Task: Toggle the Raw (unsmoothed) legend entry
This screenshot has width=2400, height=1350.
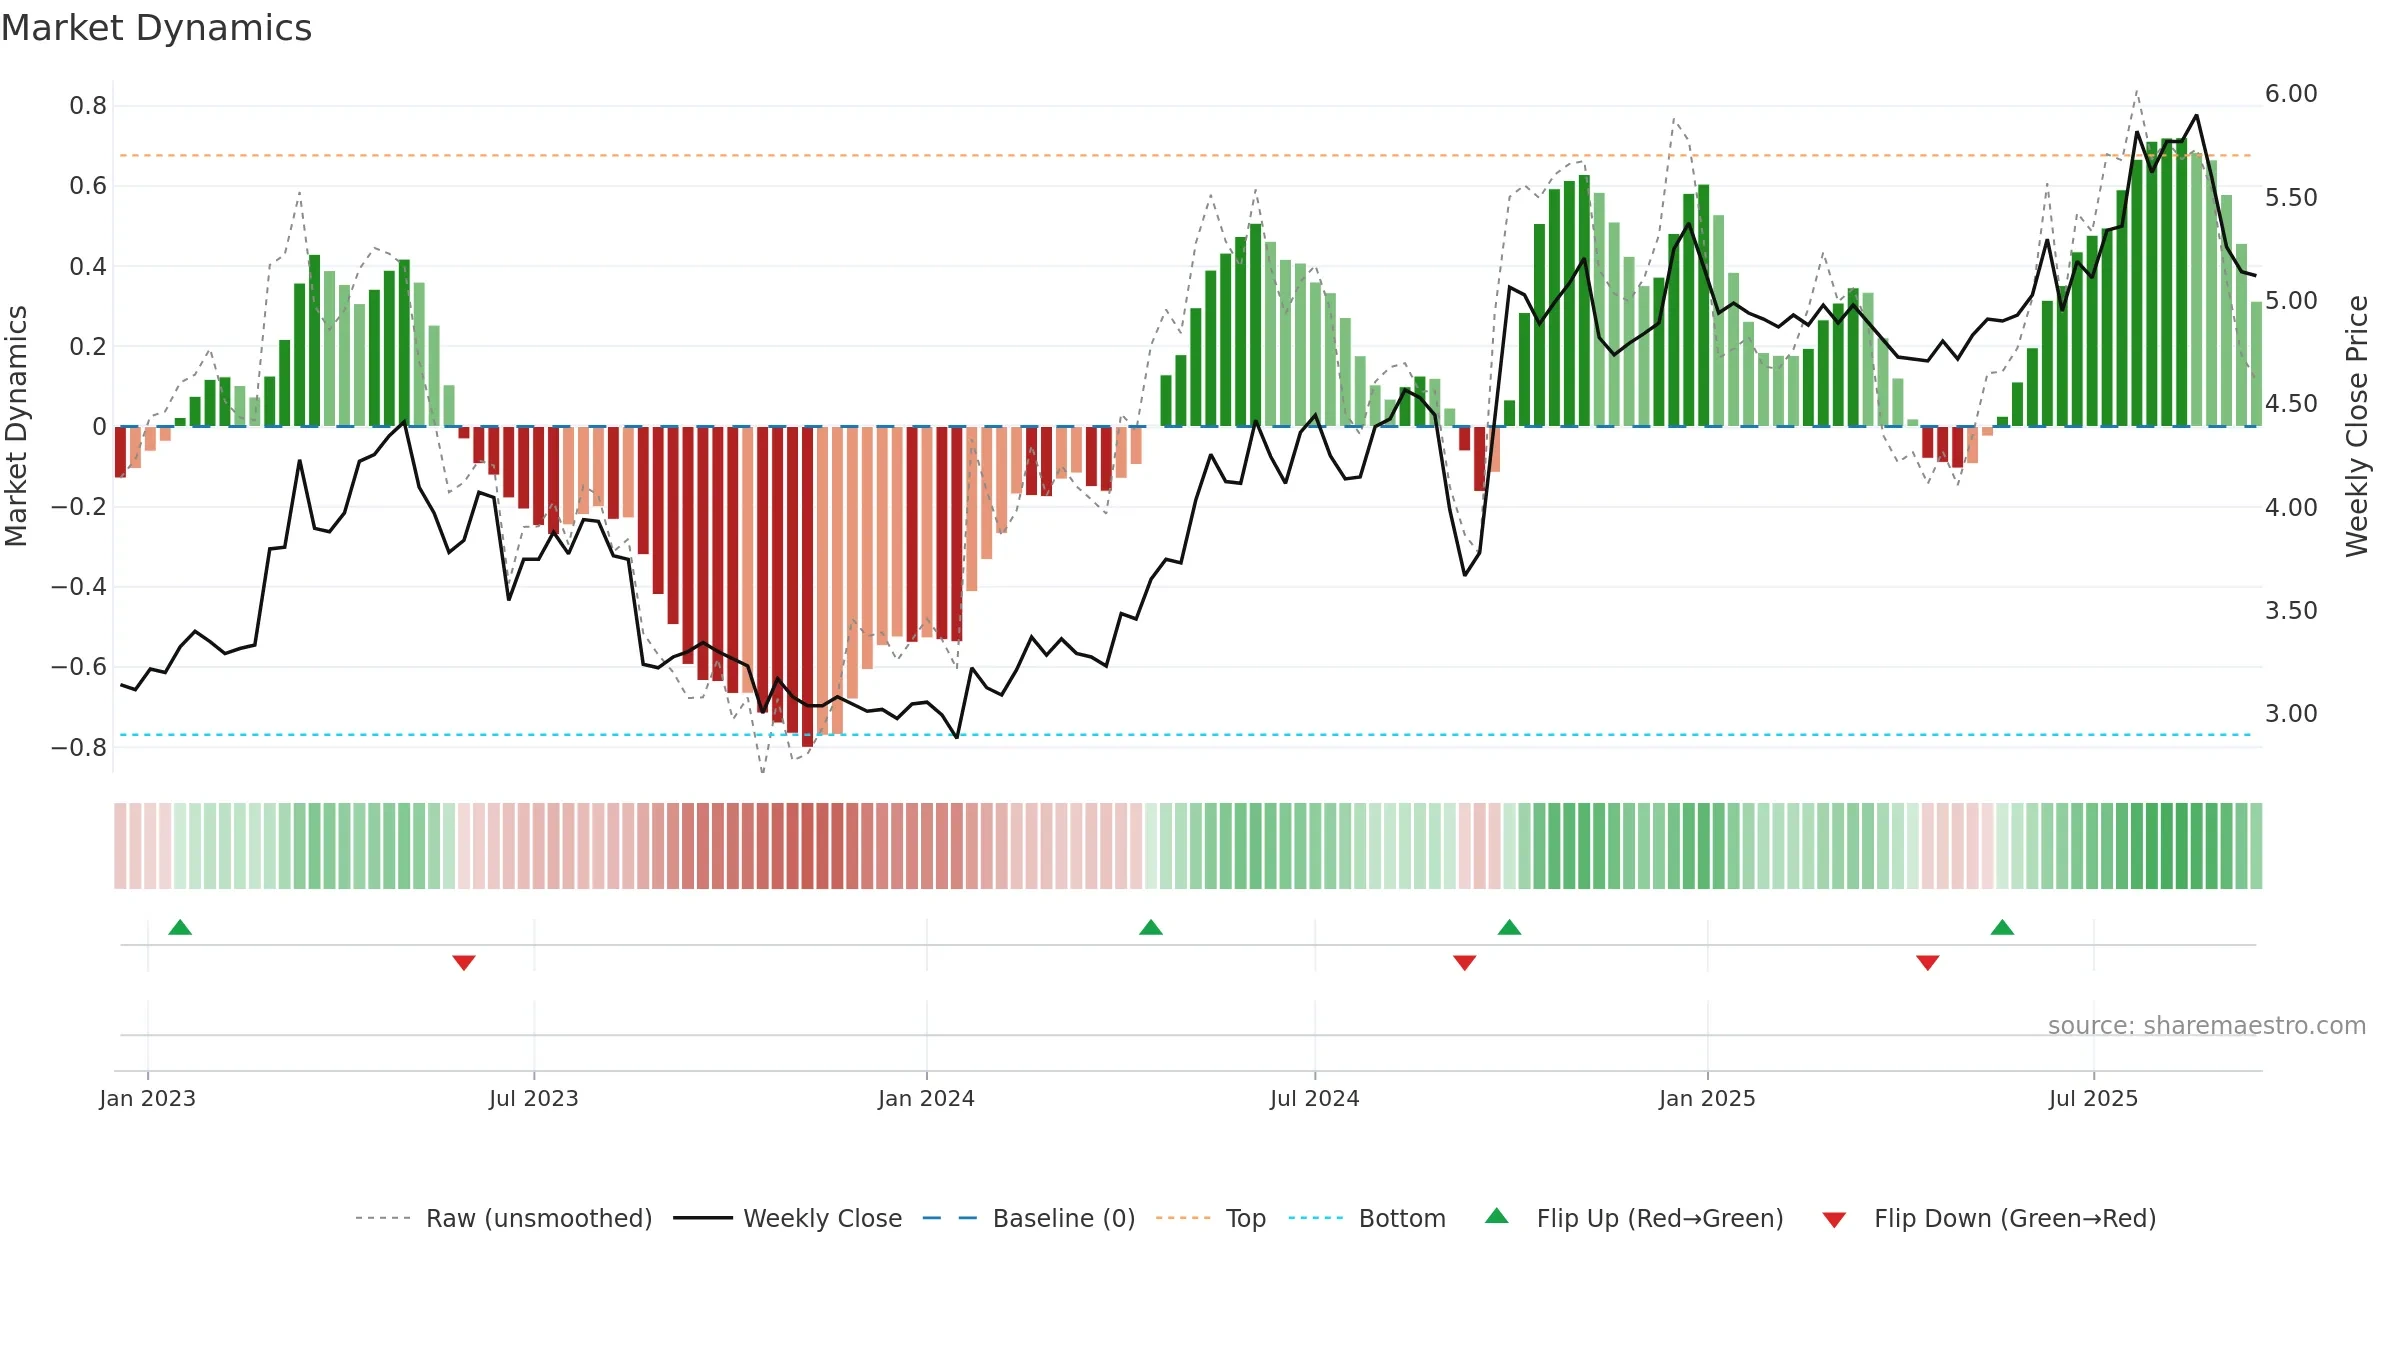Action: [x=503, y=1218]
